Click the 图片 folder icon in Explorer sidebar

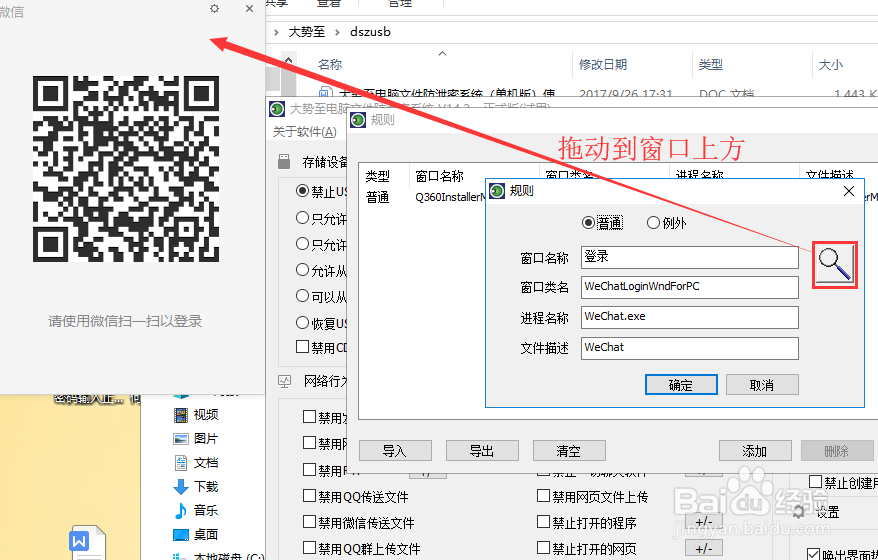[181, 439]
